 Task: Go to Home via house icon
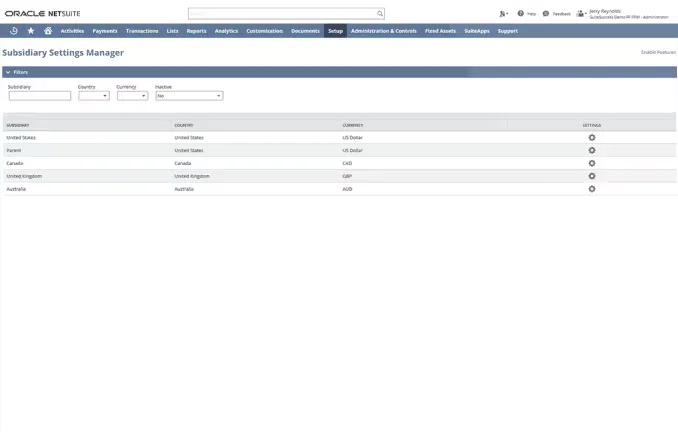[x=47, y=31]
